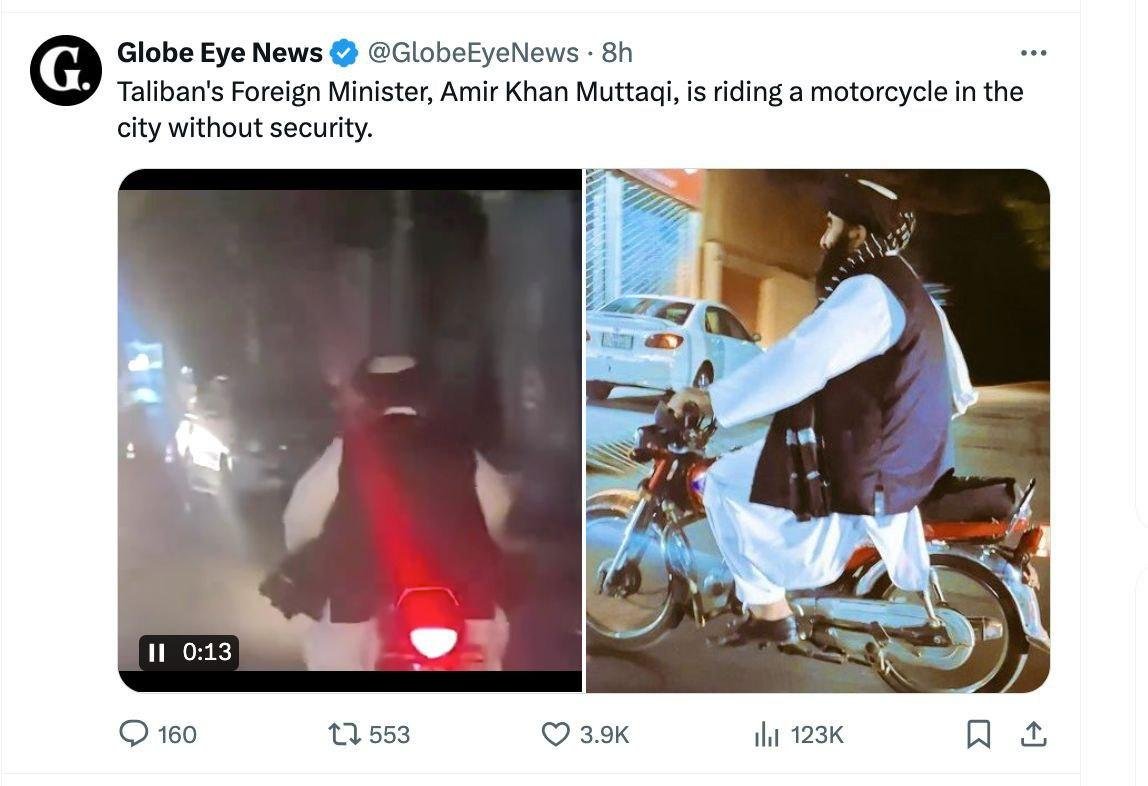
Task: Open the 8h timestamp link
Action: (x=617, y=52)
